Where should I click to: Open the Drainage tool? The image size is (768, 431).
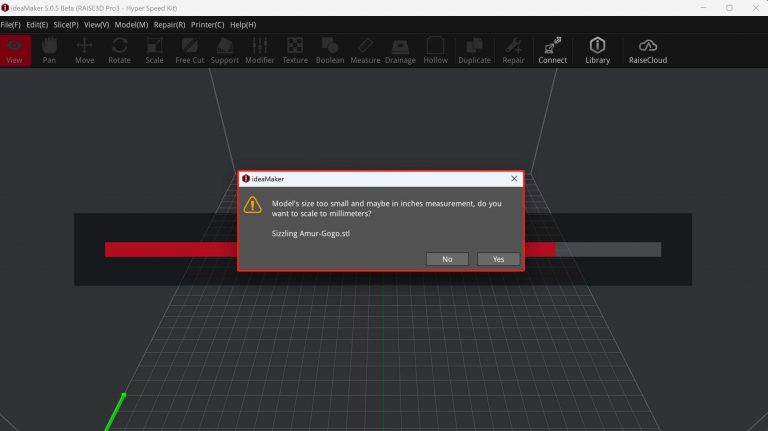[400, 50]
